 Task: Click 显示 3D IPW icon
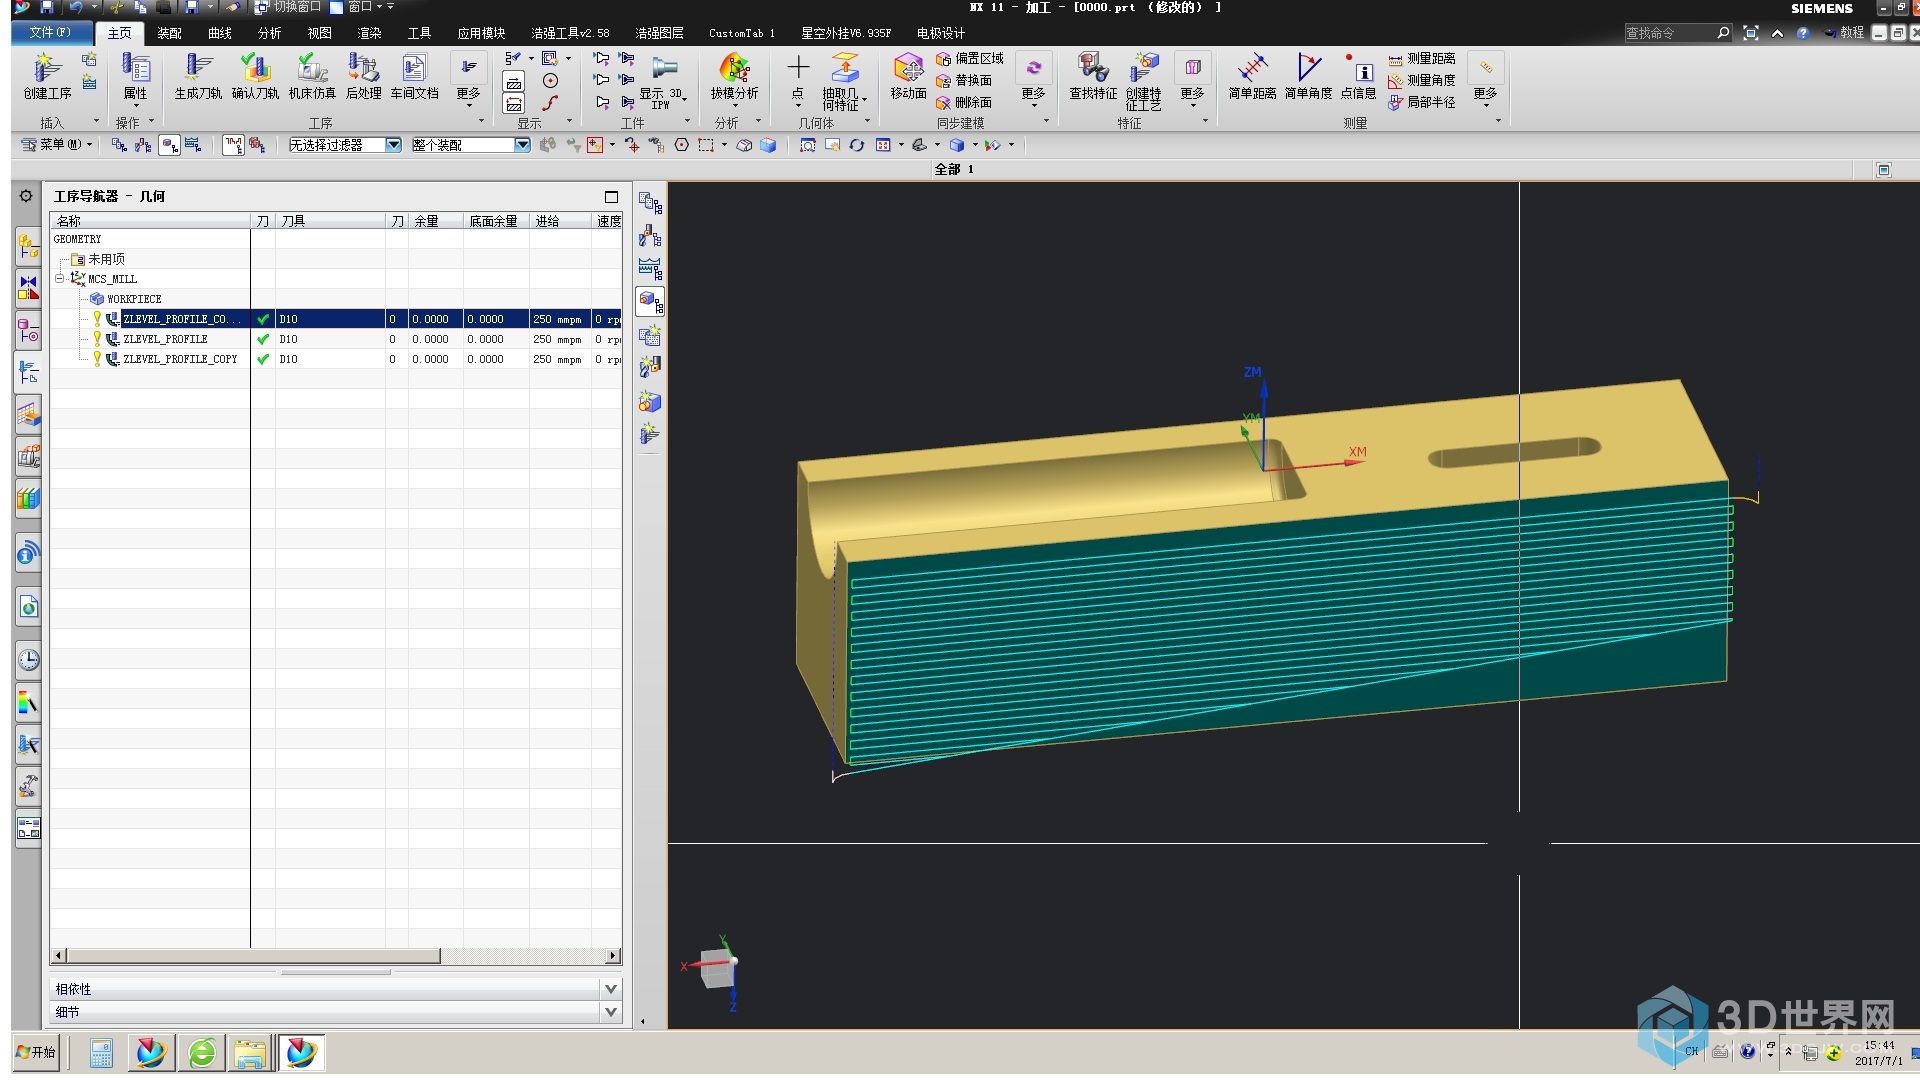pyautogui.click(x=663, y=80)
